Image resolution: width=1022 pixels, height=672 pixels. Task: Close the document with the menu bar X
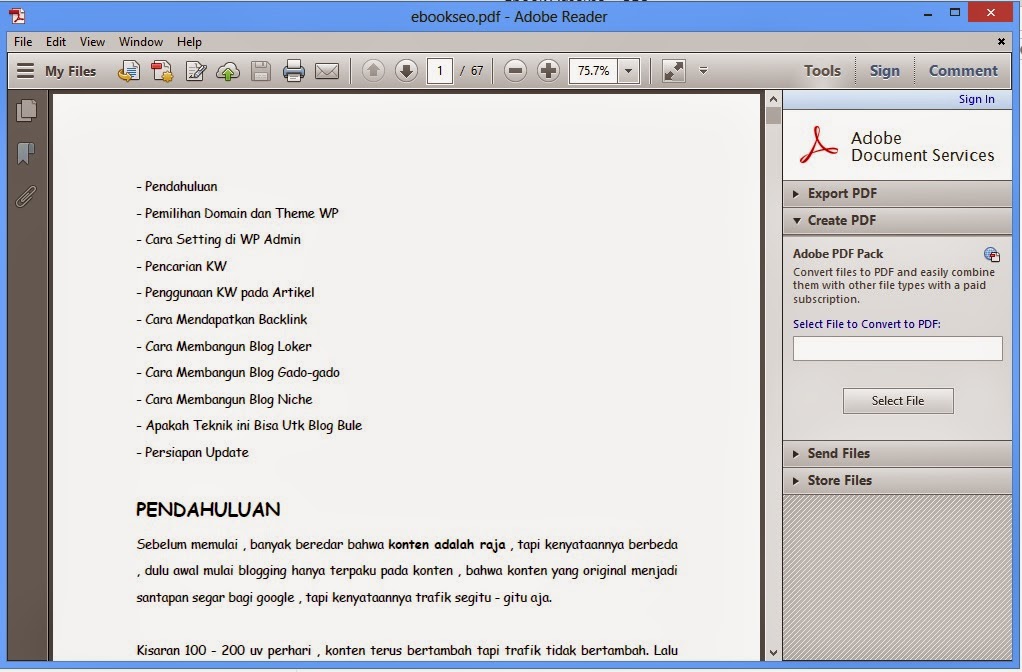coord(1001,42)
